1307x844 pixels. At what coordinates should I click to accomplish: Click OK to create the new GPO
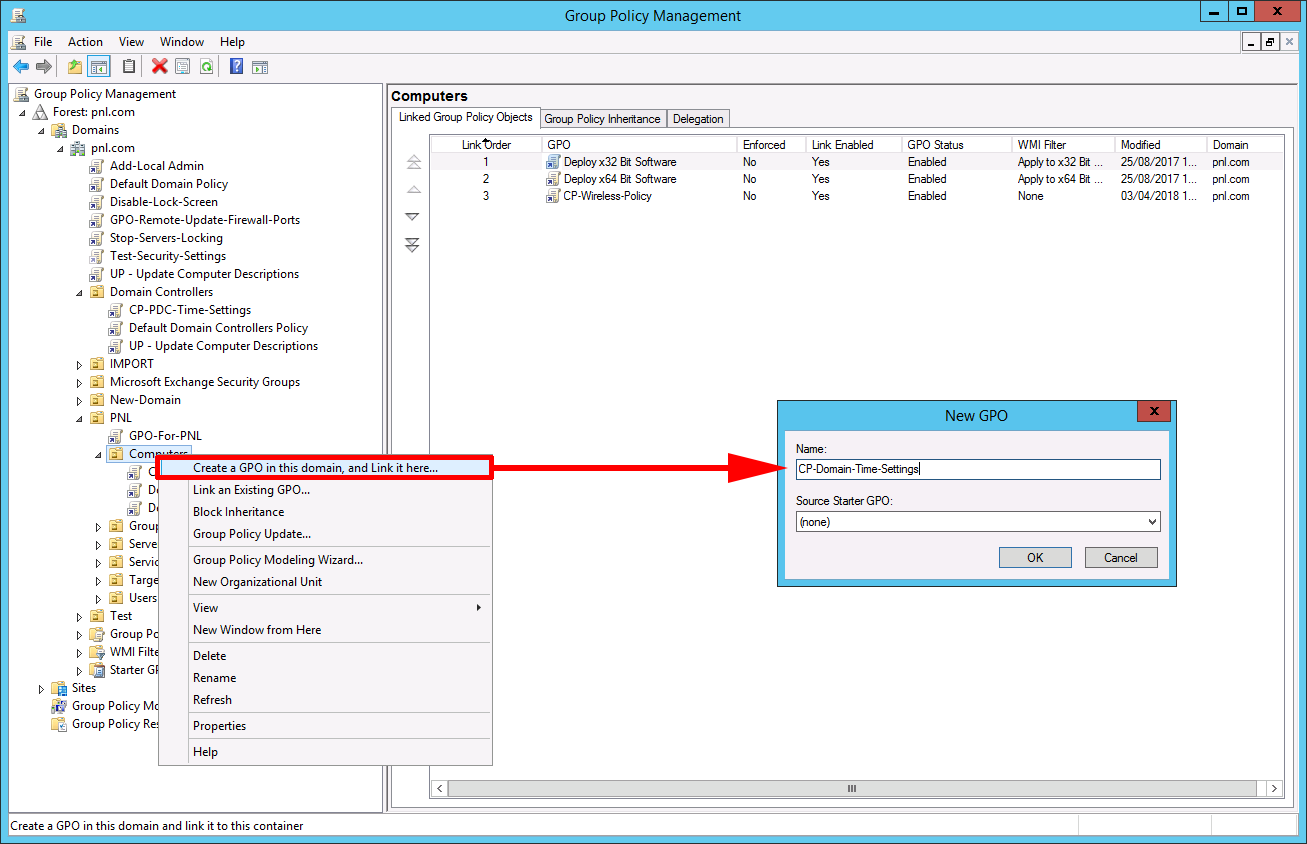(x=1035, y=557)
